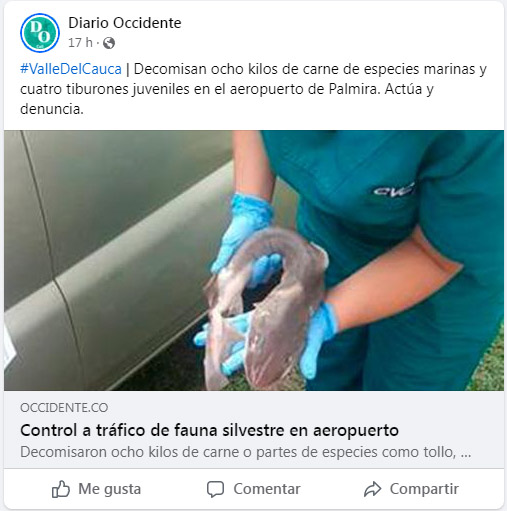Click the post caption about tiburones juveniles
This screenshot has width=507, height=511.
pos(253,89)
